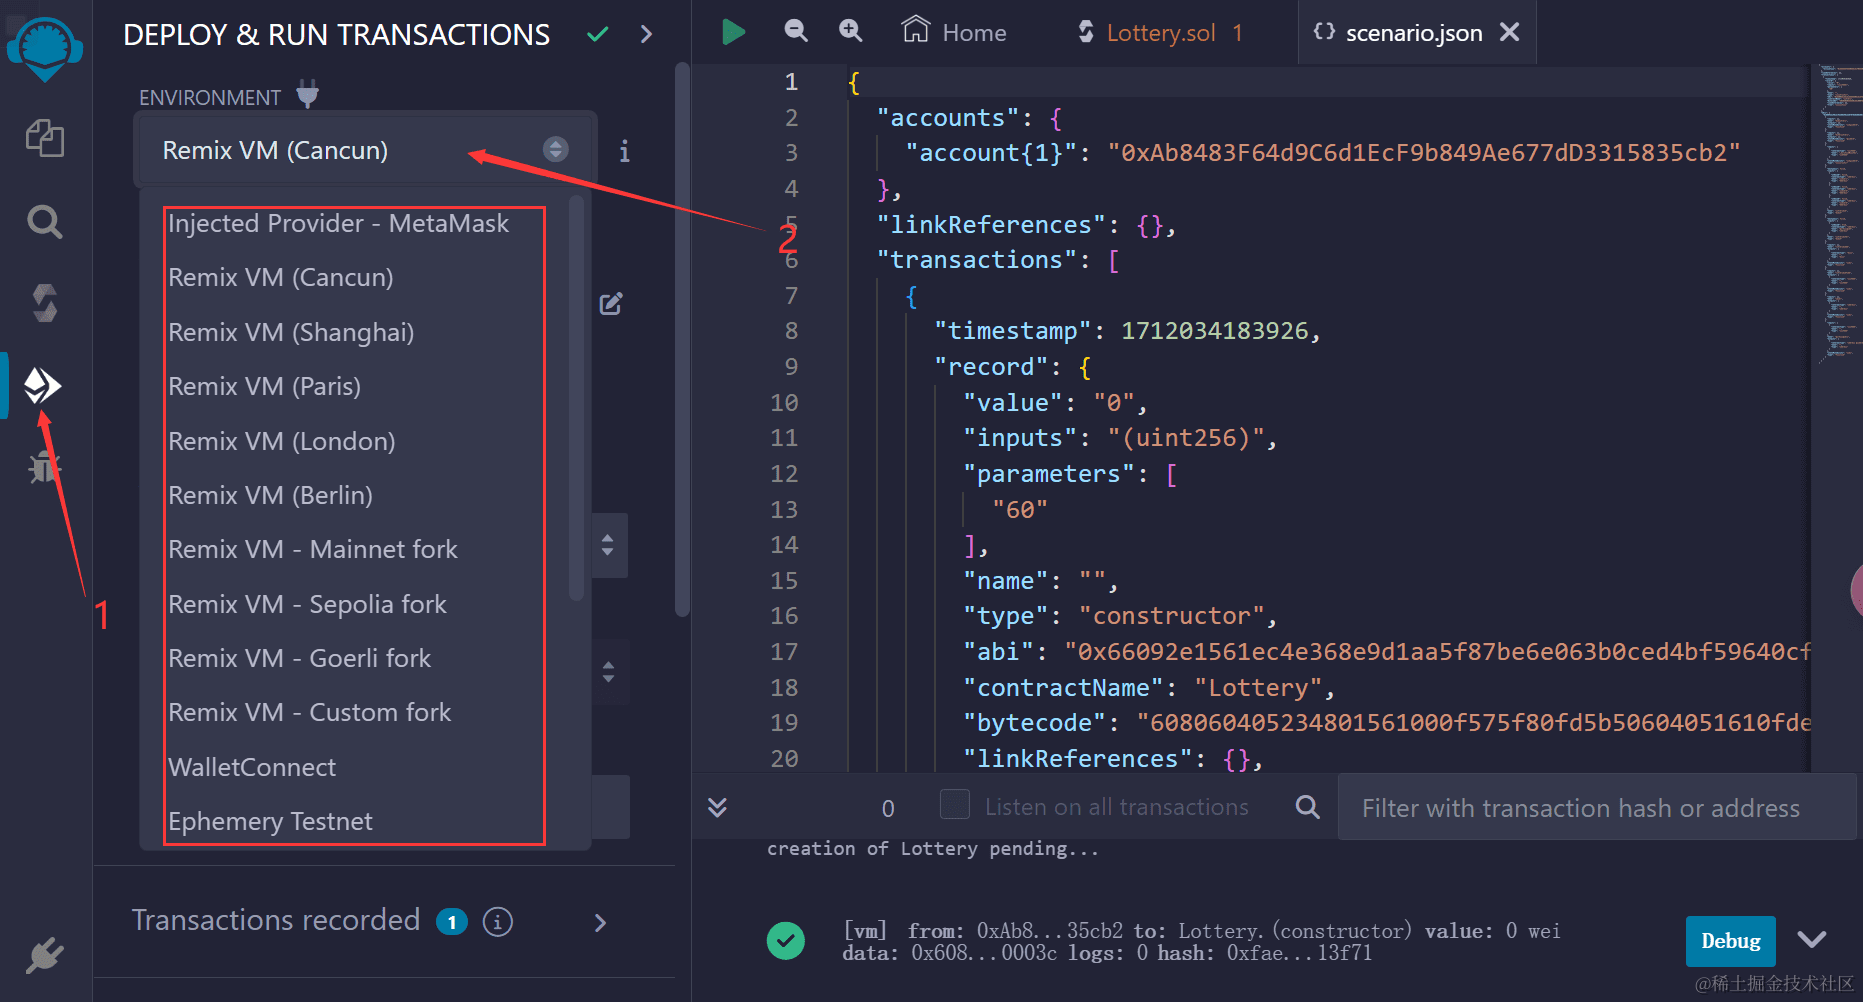Choose Remix VM (Paris) environment

264,386
